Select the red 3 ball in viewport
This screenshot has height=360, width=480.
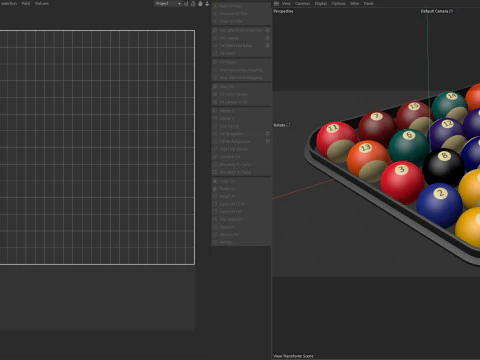[x=402, y=182]
